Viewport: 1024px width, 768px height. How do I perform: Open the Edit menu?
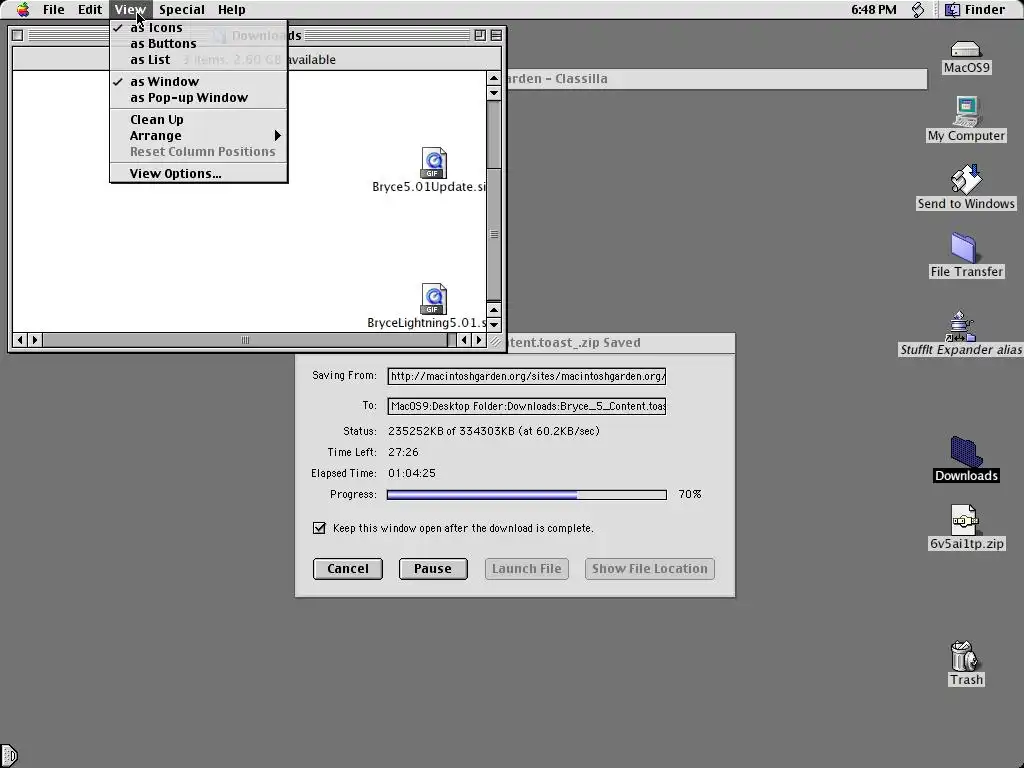click(89, 9)
